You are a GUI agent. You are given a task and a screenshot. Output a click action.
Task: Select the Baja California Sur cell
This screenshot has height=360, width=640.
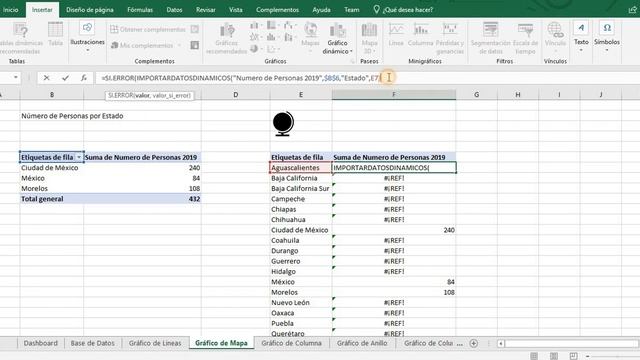click(x=301, y=189)
